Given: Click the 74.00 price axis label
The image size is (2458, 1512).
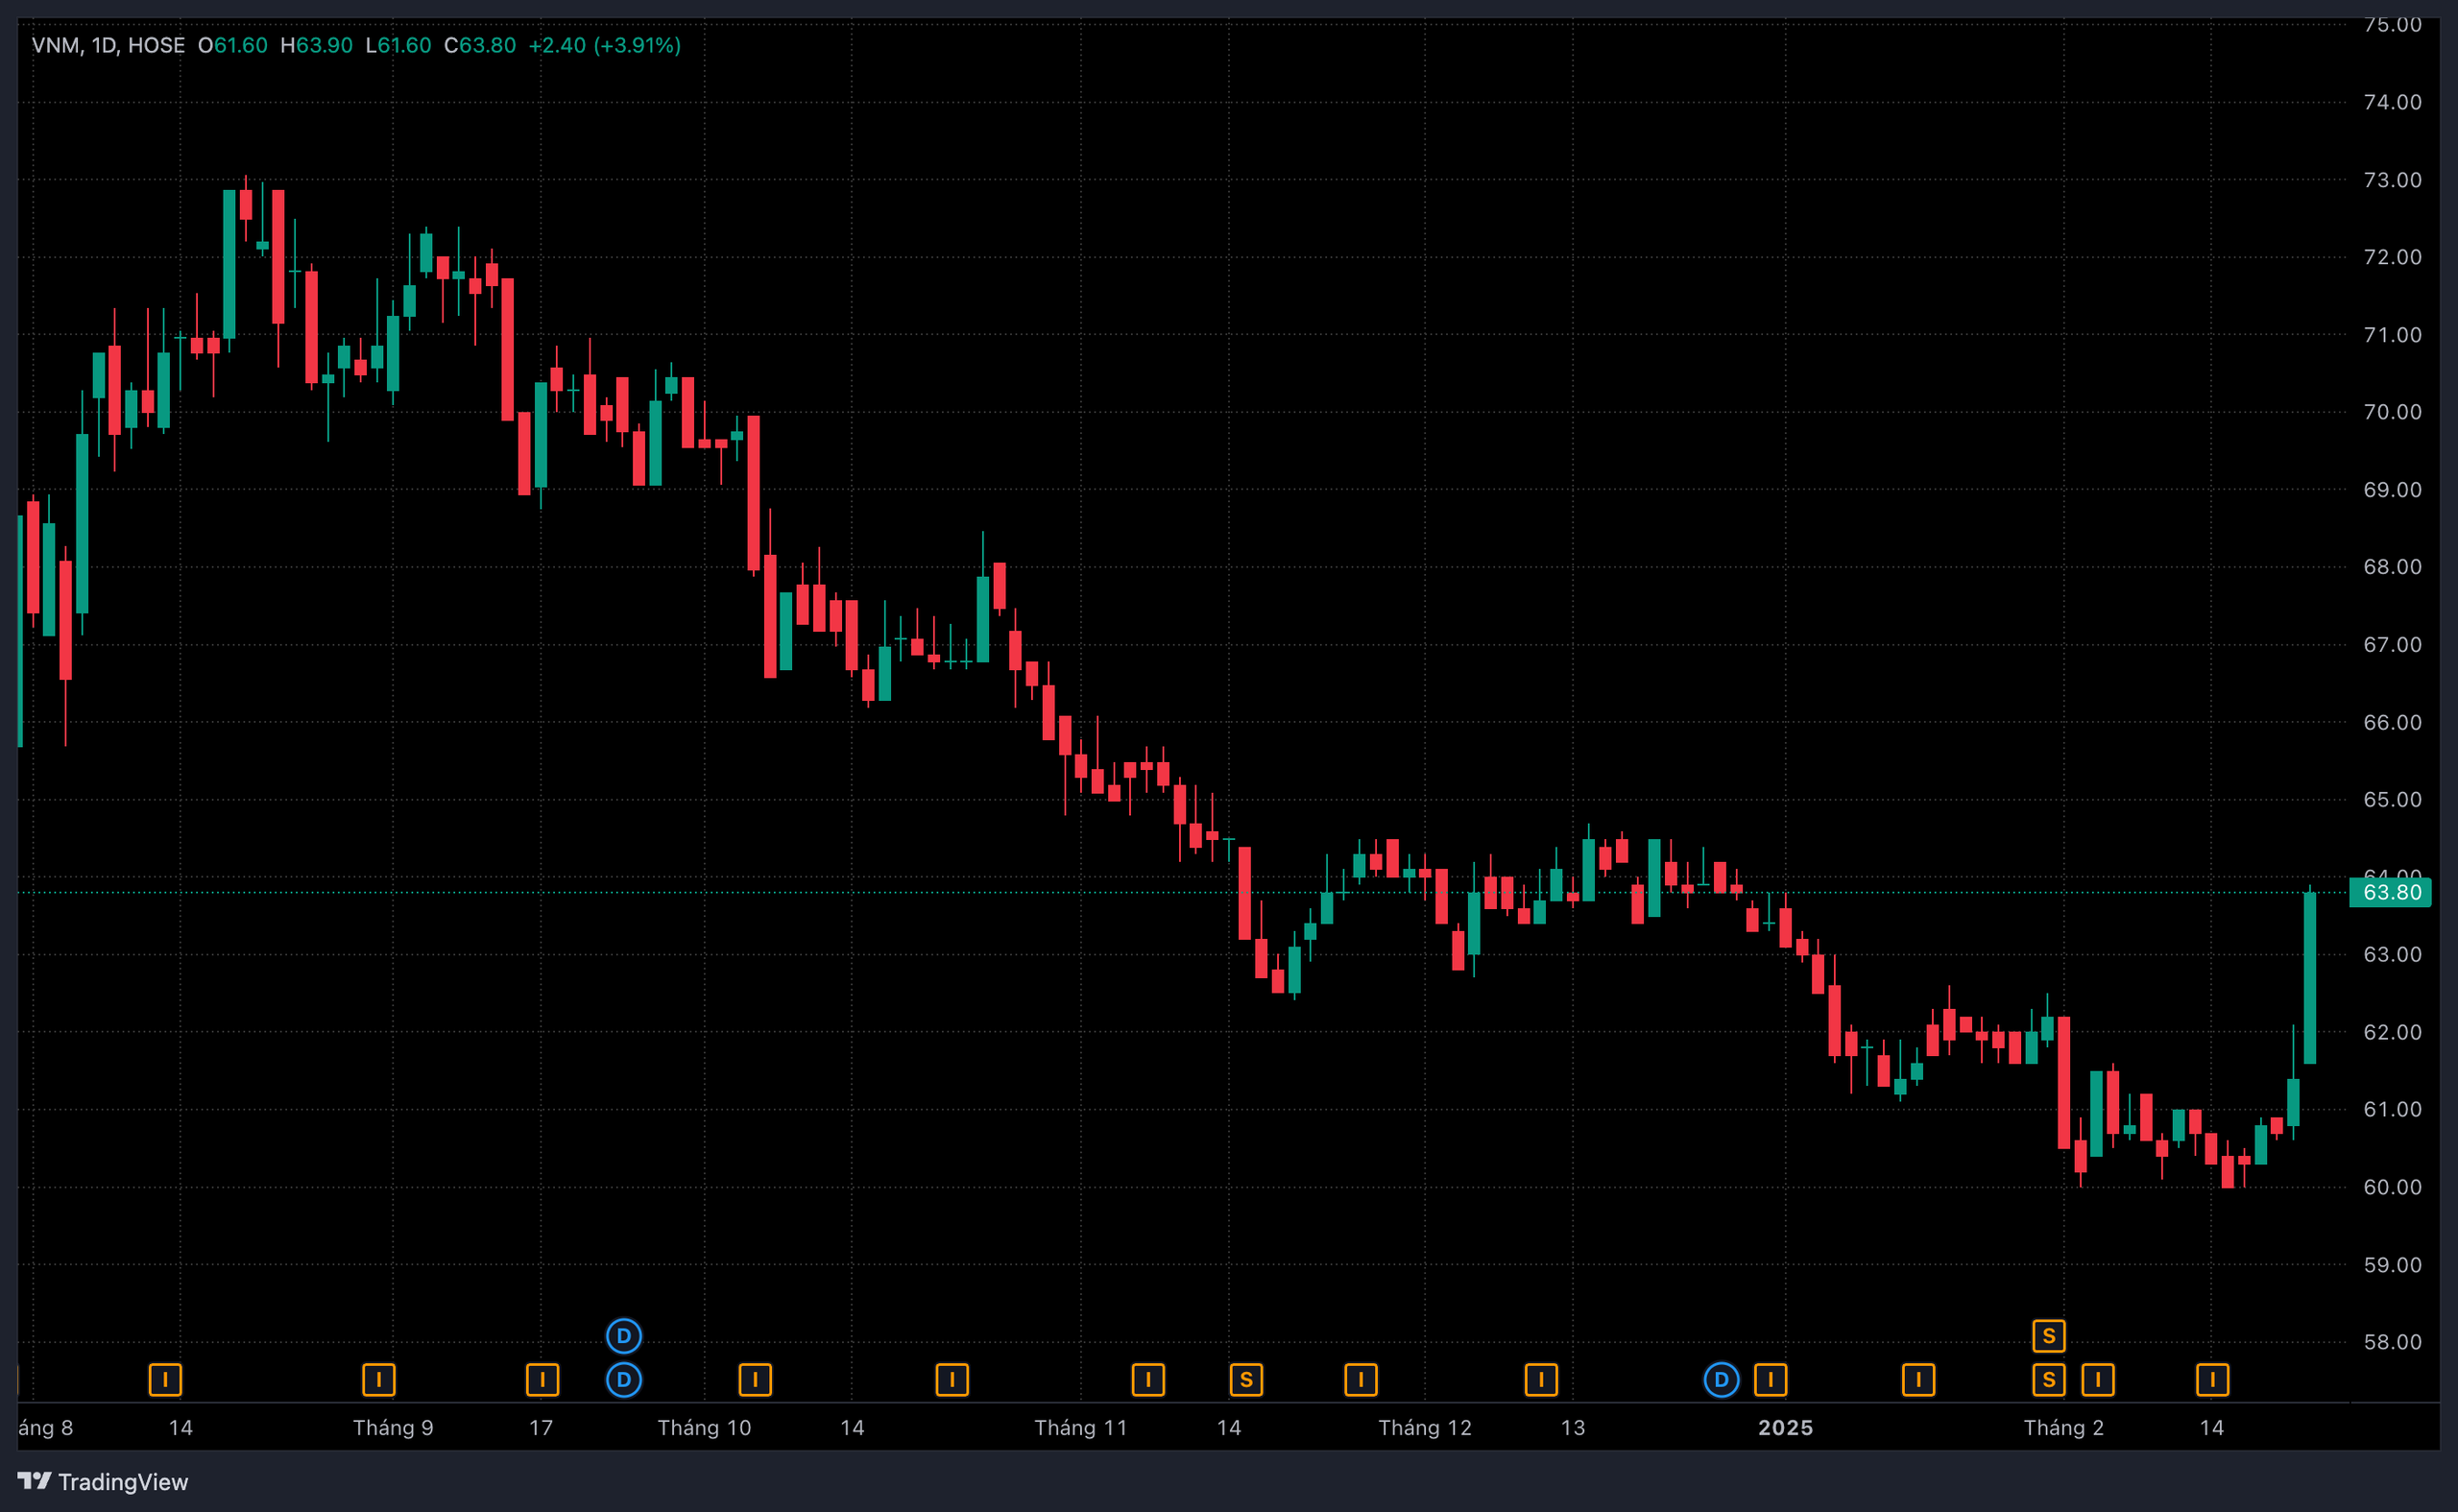Looking at the screenshot, I should [2392, 102].
